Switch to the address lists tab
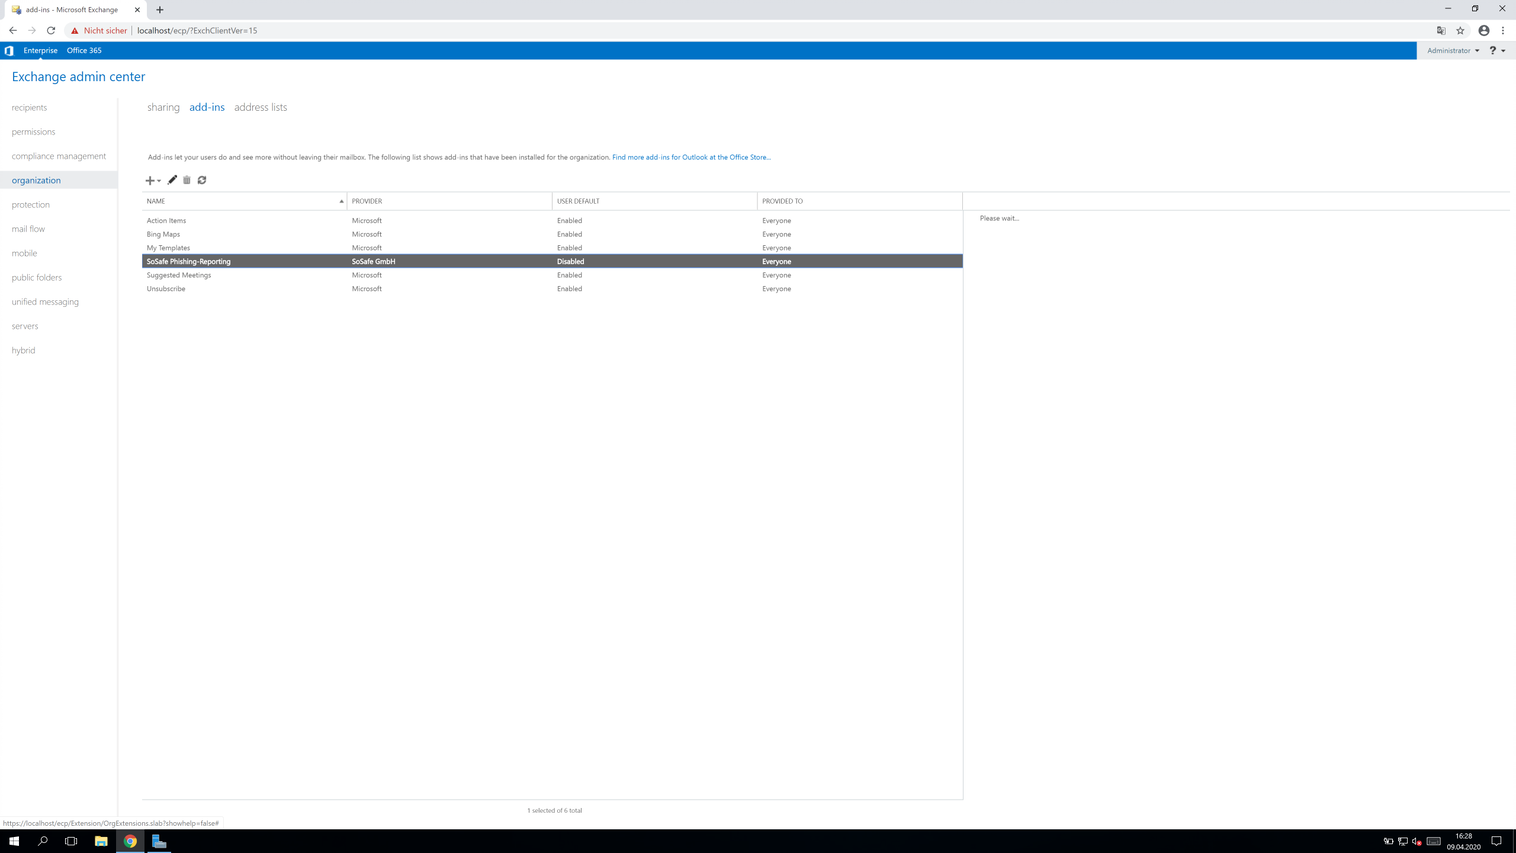1516x853 pixels. 260,107
